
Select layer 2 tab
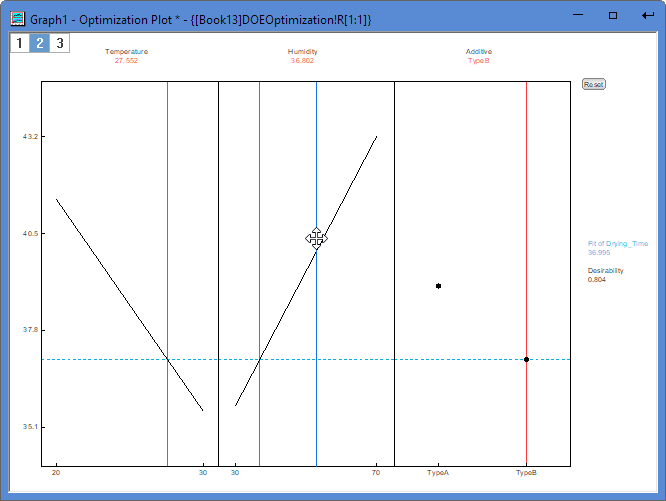pyautogui.click(x=40, y=43)
